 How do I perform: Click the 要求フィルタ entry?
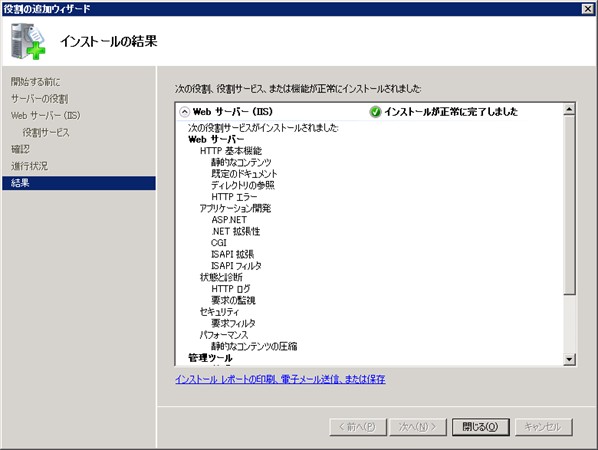pos(233,323)
